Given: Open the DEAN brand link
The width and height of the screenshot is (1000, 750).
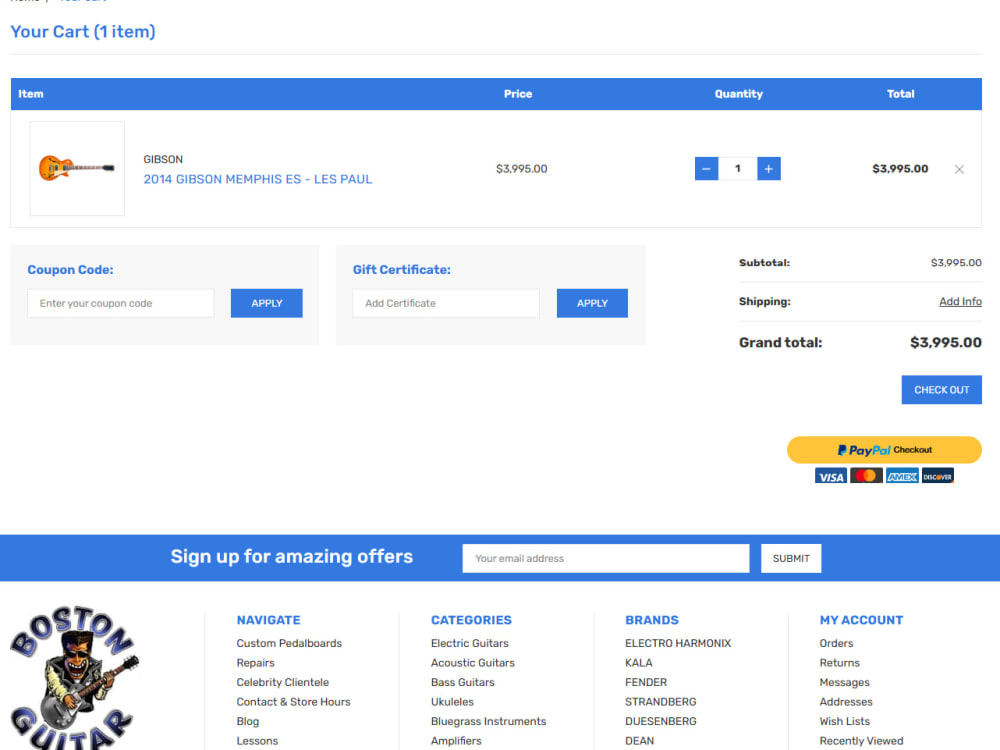Looking at the screenshot, I should [x=640, y=741].
